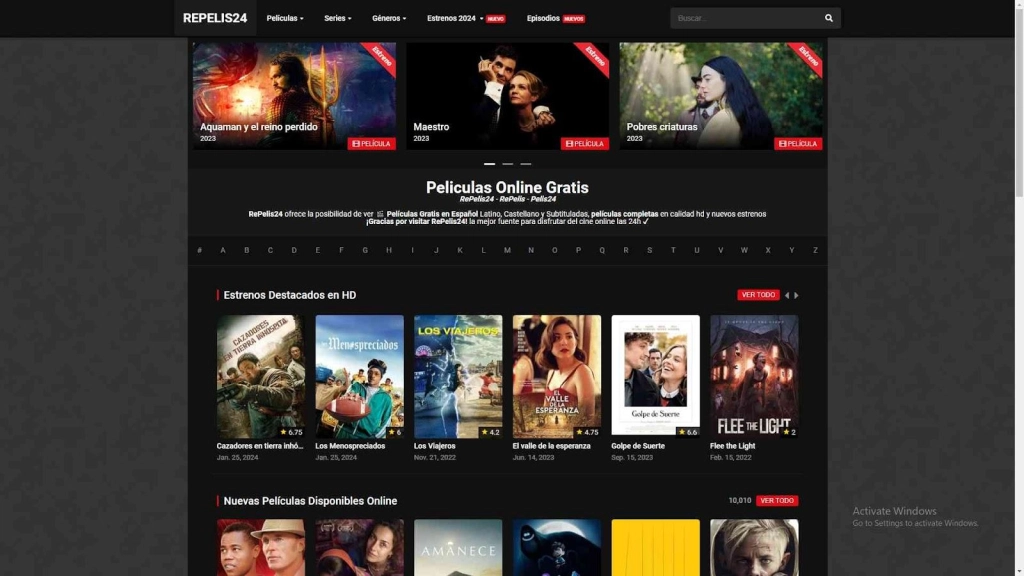Click VER TODO for Estrenos Destacados en HD
1024x576 pixels.
coord(758,295)
